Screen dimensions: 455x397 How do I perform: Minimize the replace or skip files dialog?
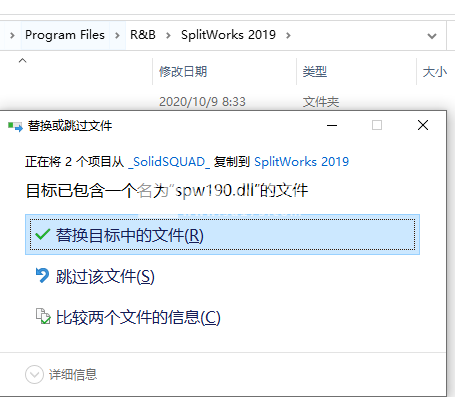coord(332,125)
